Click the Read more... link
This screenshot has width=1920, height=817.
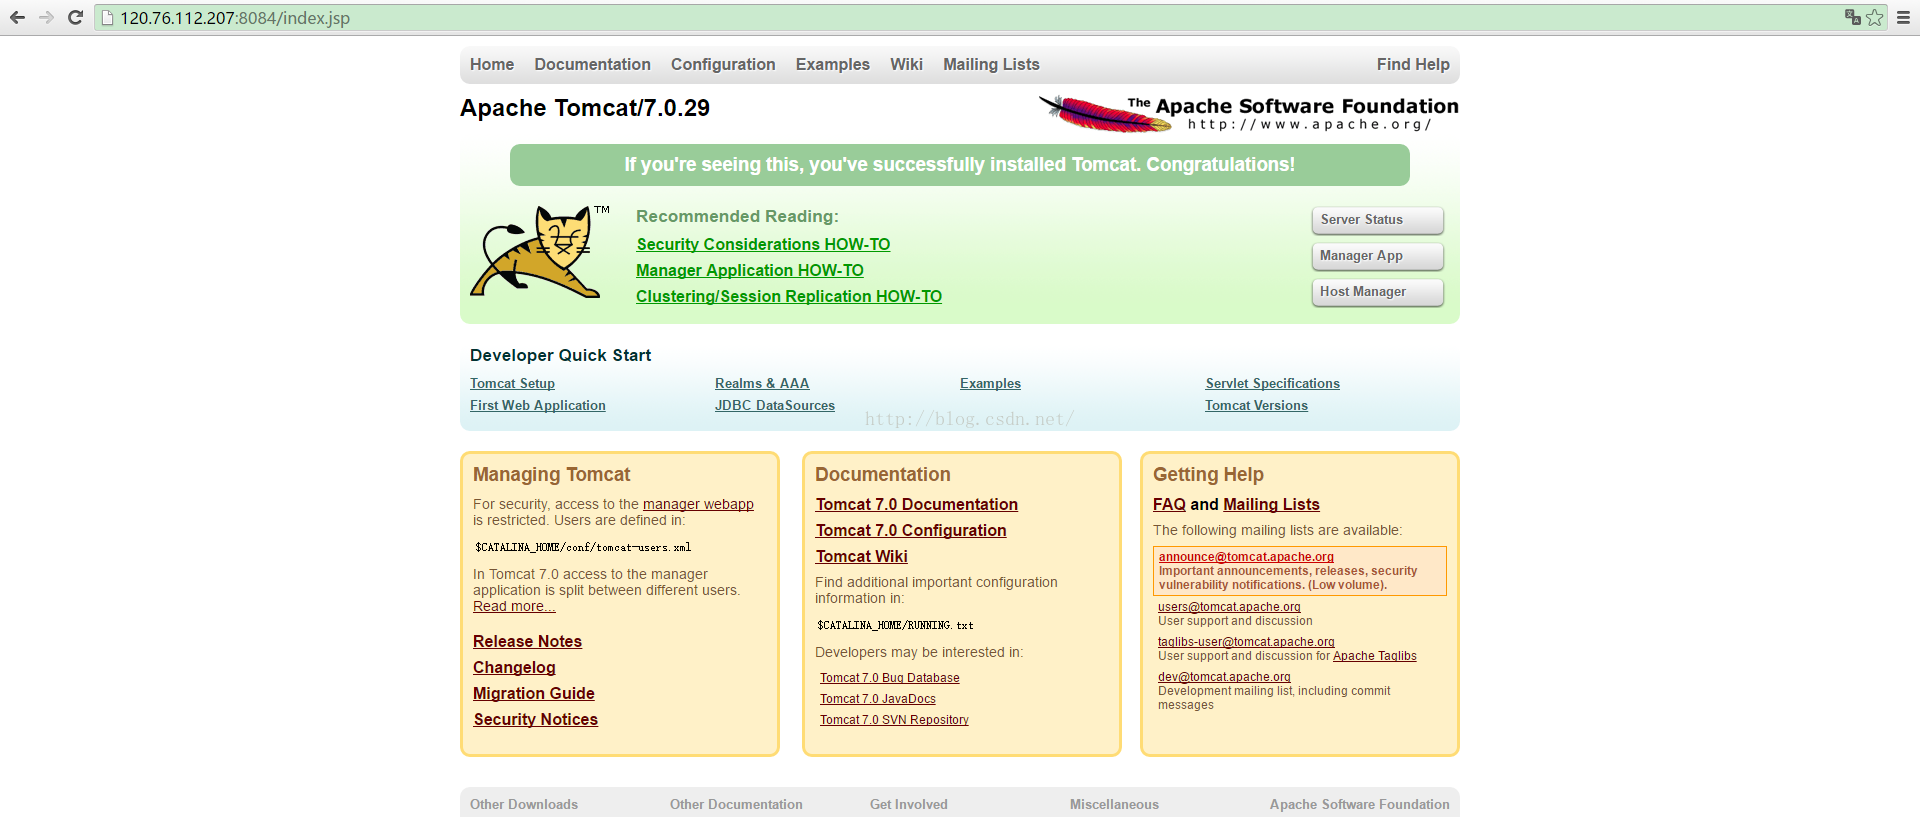(514, 606)
